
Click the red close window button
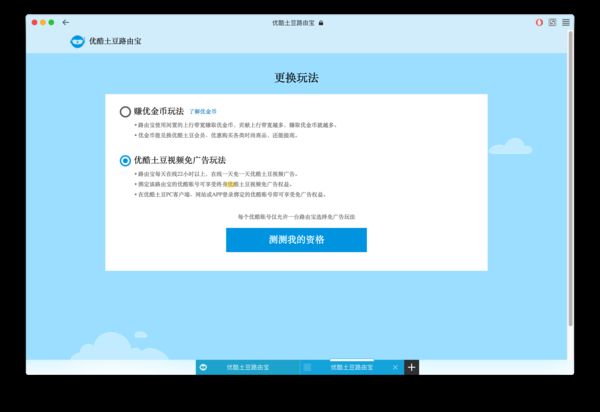point(34,23)
